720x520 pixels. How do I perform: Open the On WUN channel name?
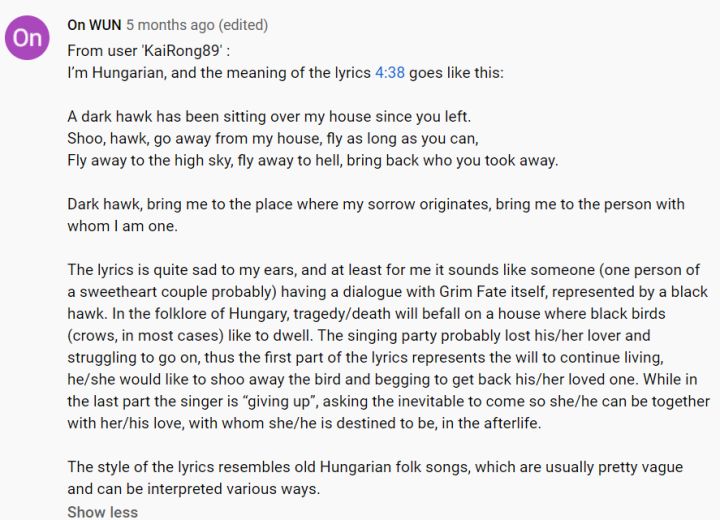tap(94, 25)
